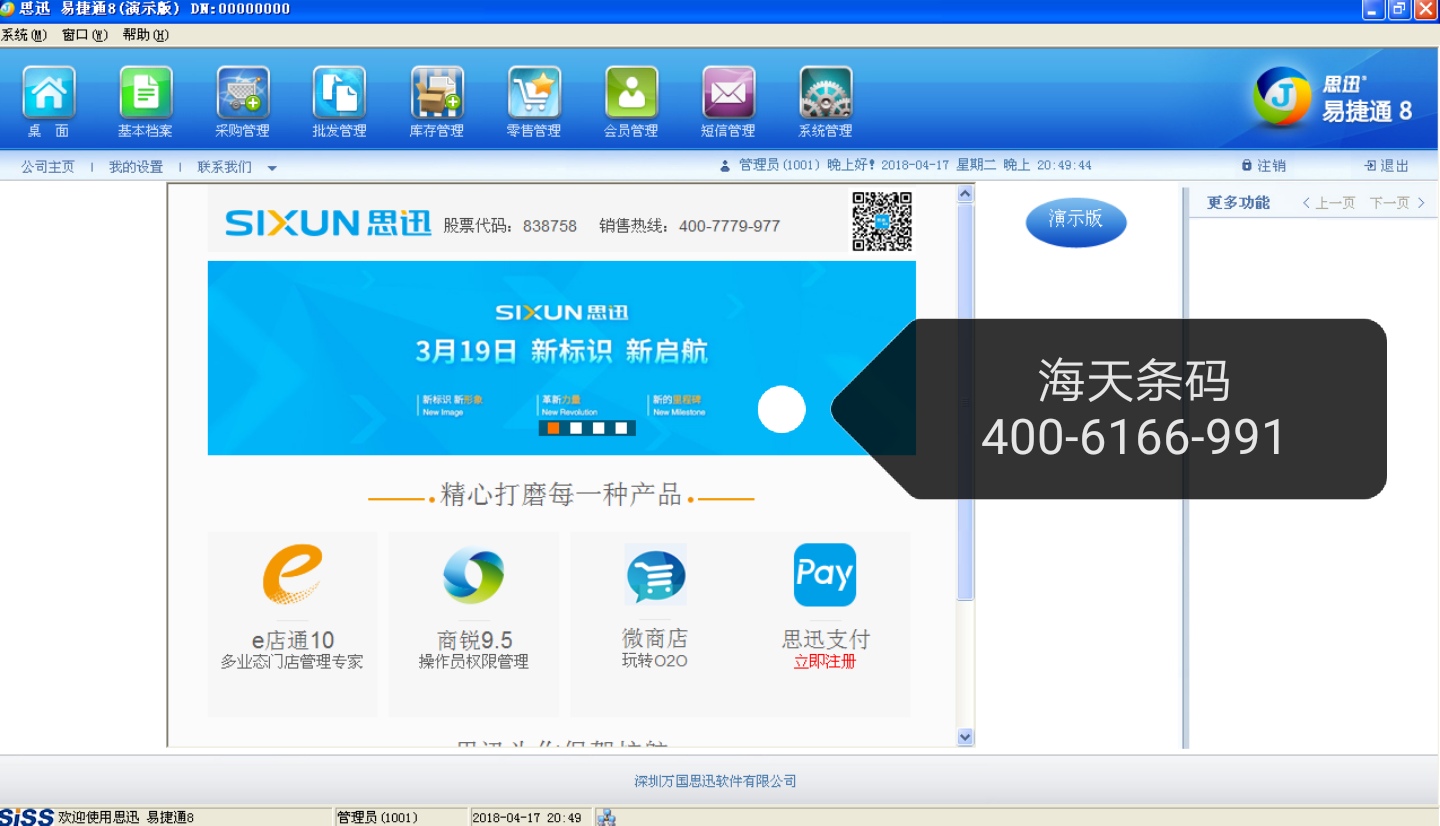Click the 立即注册 link under 思迅支付

click(825, 662)
